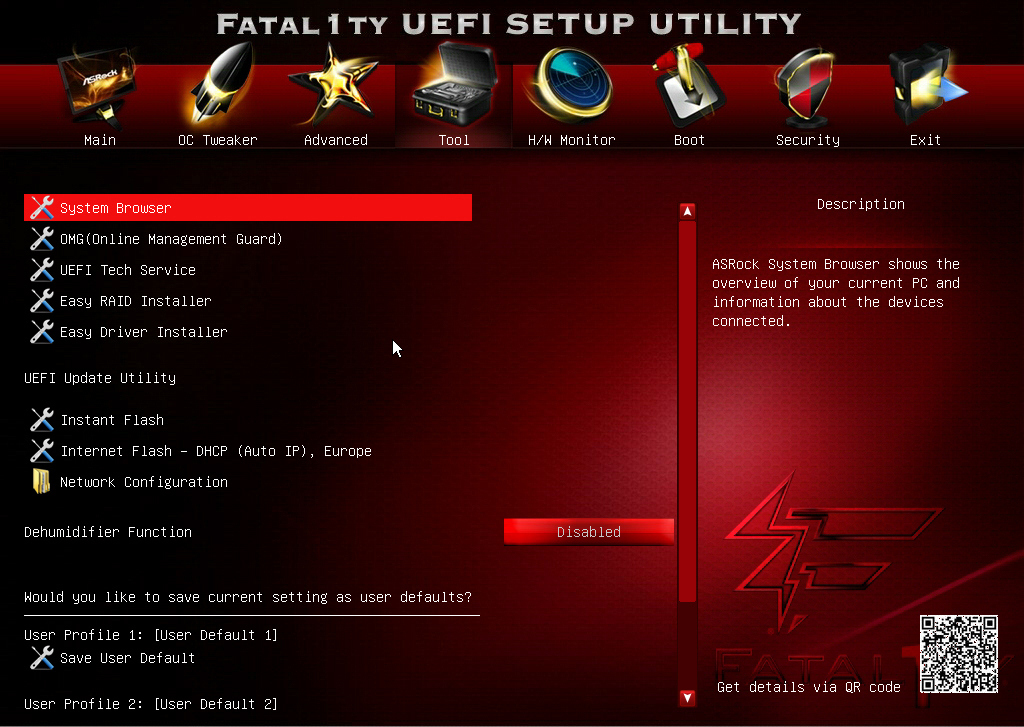Click wrench icon beside UEFI Tech Service
Screen dimensions: 1024x727
pyautogui.click(x=42, y=270)
